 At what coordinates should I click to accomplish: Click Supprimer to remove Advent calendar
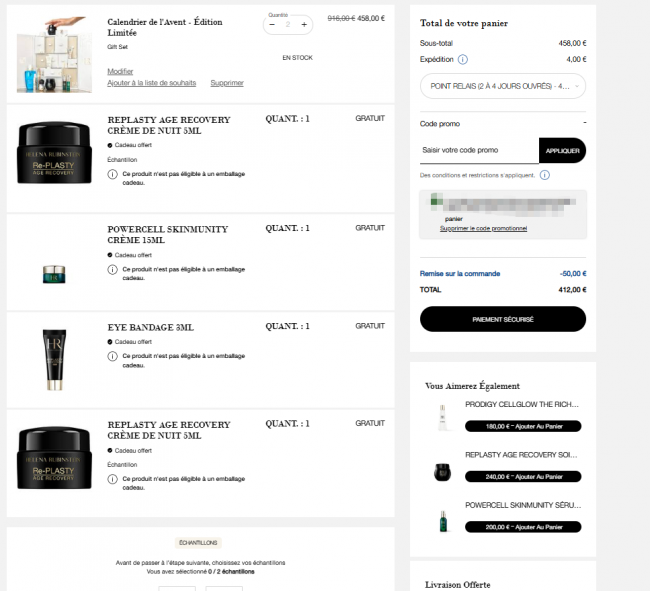pyautogui.click(x=227, y=83)
